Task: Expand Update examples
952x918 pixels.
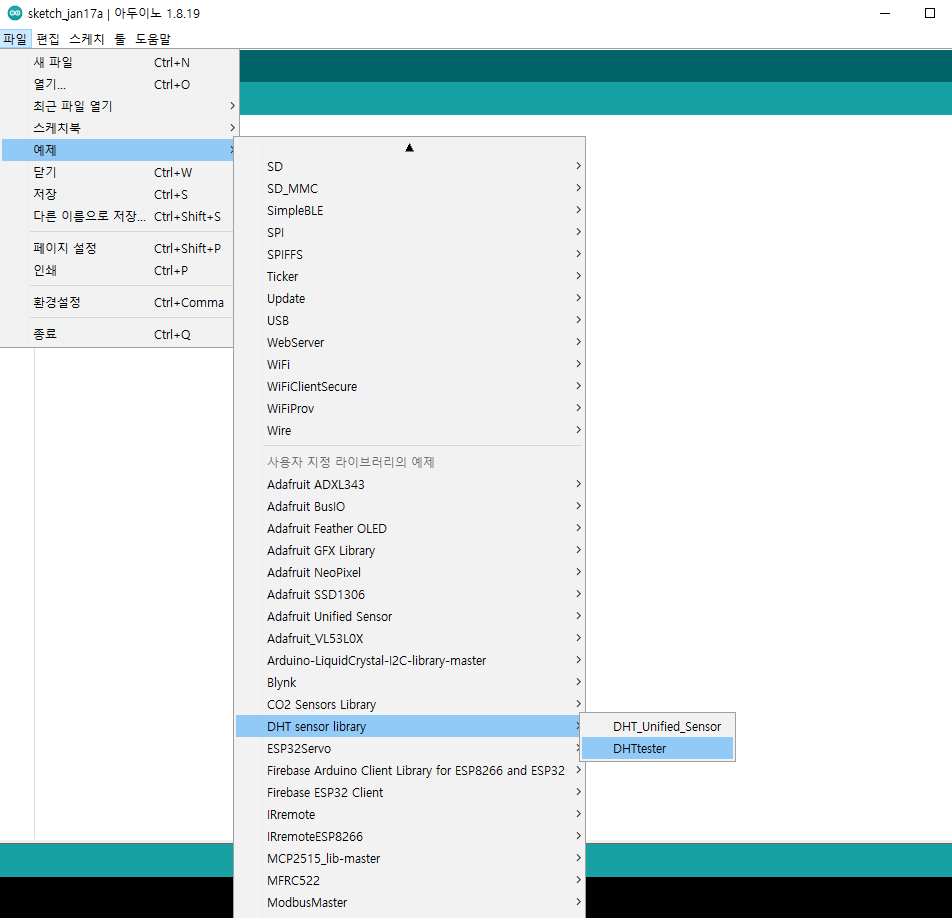Action: click(410, 298)
